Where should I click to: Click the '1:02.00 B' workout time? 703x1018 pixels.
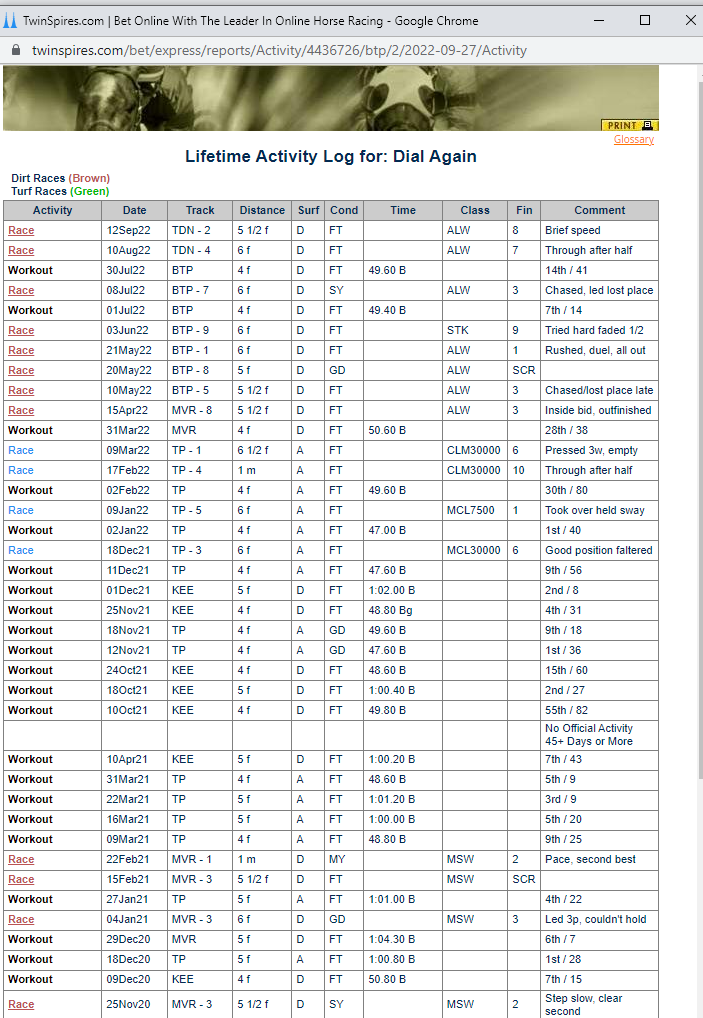coord(392,590)
